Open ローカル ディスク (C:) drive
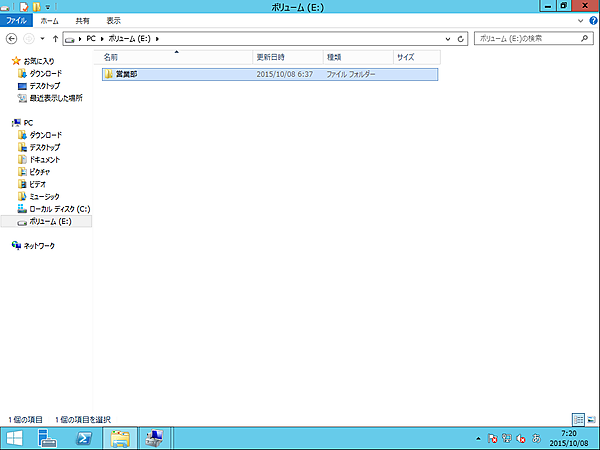 pos(54,209)
